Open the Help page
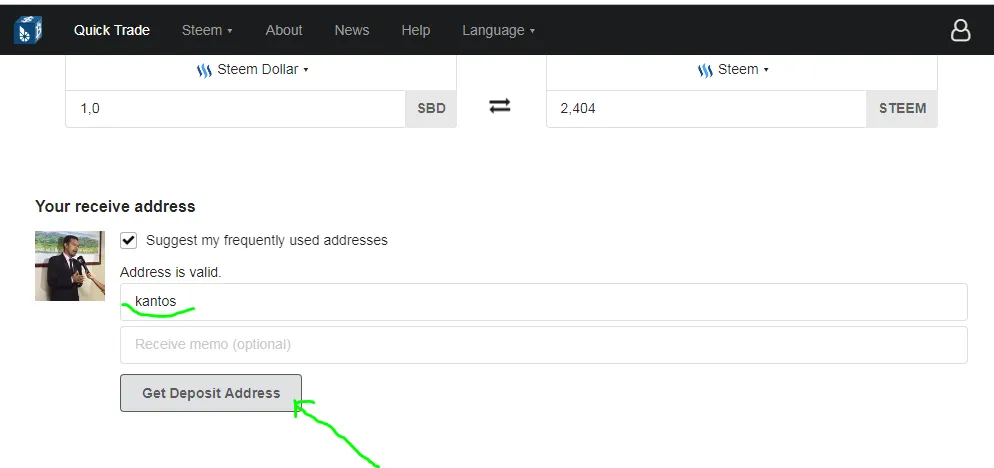Viewport: 994px width, 468px height. [415, 30]
